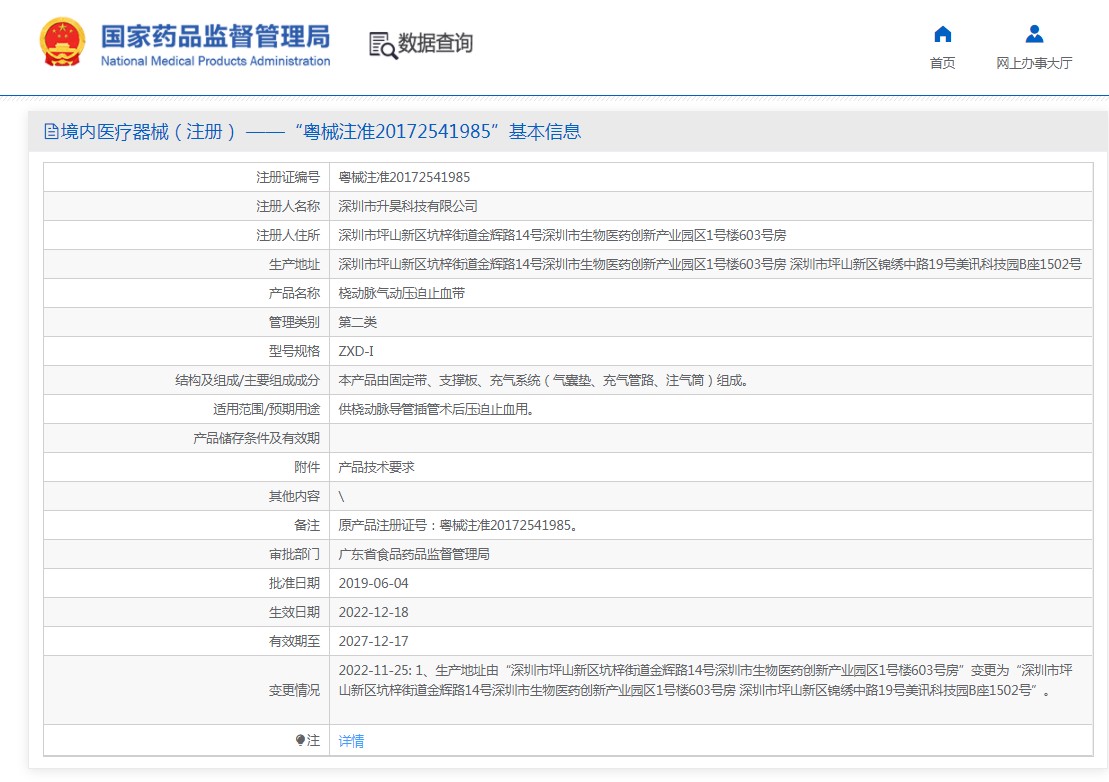This screenshot has height=782, width=1109.
Task: Click the home icon above 首页
Action: 942,34
